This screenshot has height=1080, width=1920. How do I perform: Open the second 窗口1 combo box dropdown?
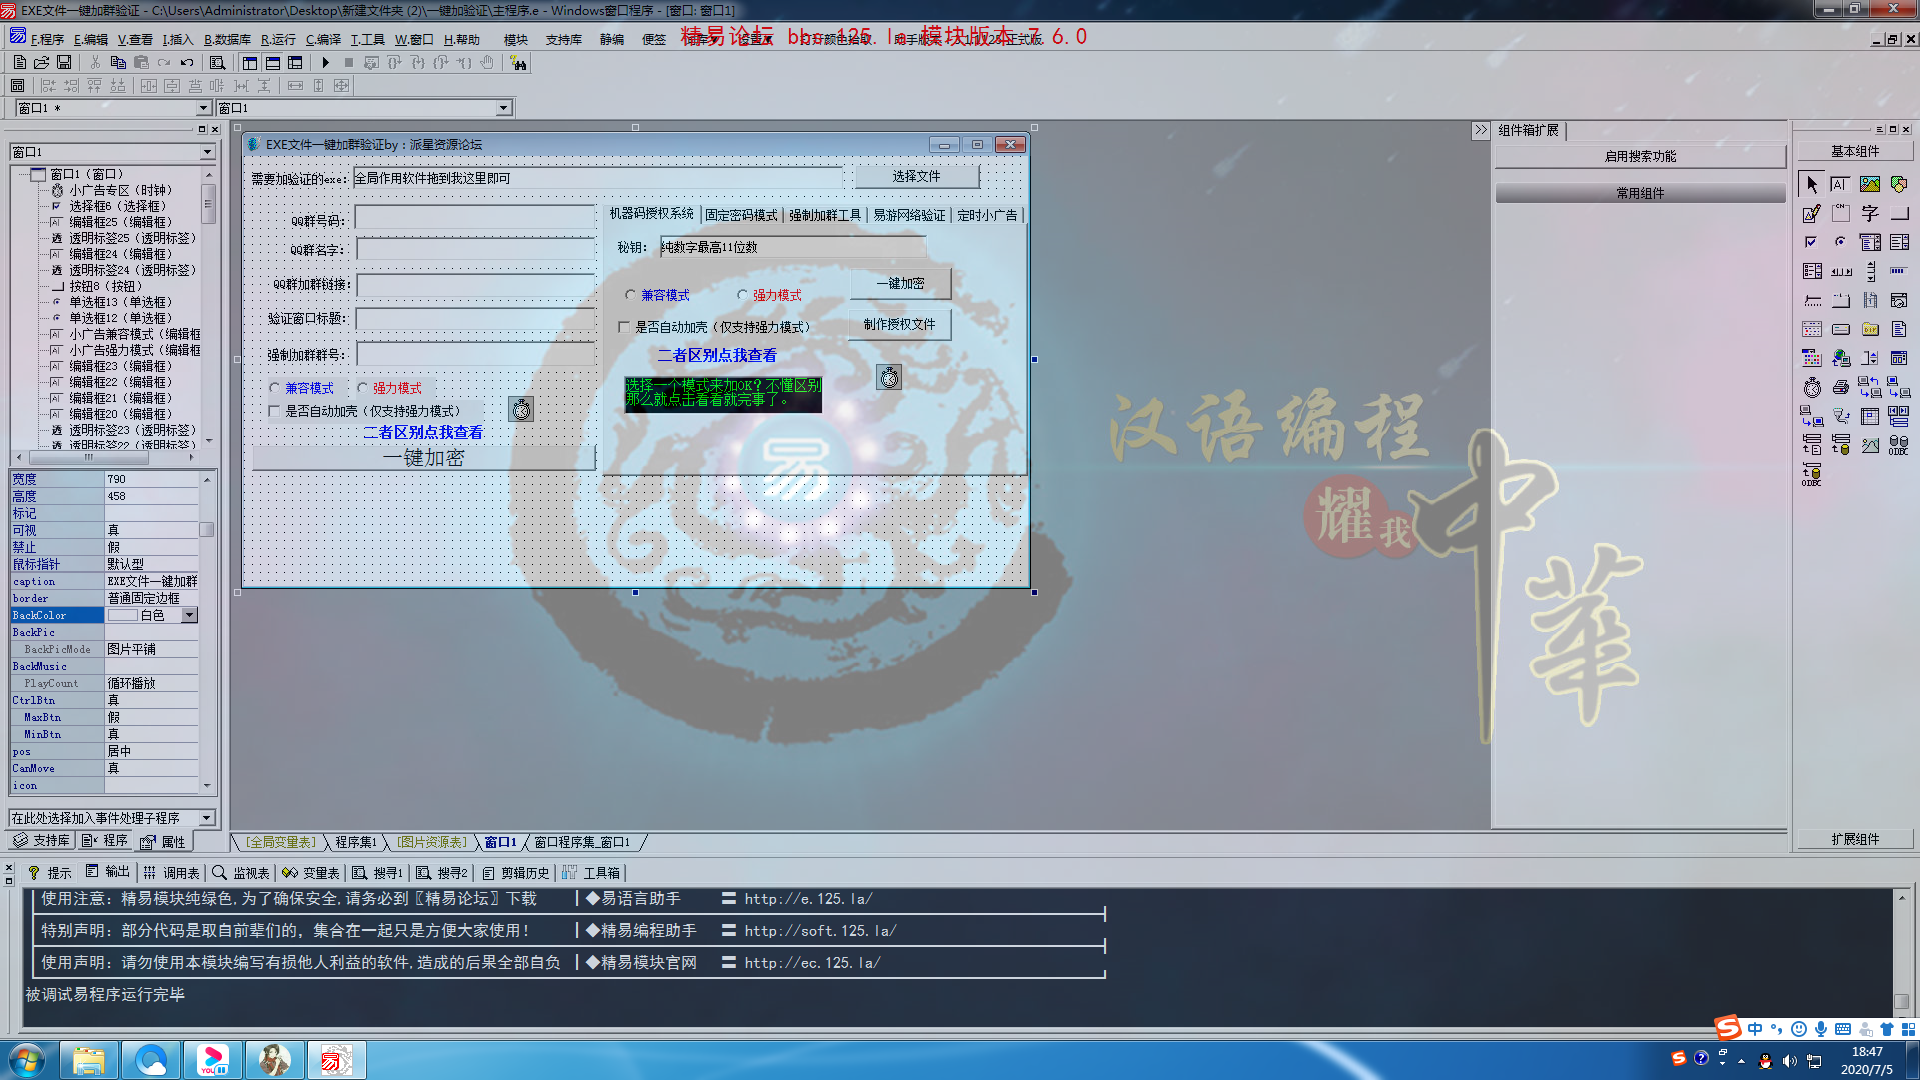tap(504, 108)
